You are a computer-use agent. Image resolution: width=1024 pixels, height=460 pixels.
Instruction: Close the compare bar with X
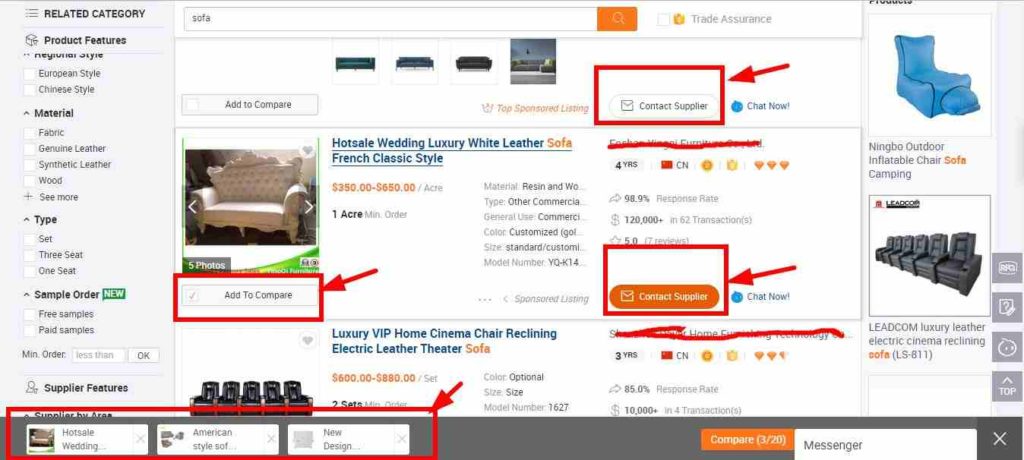pos(1000,438)
